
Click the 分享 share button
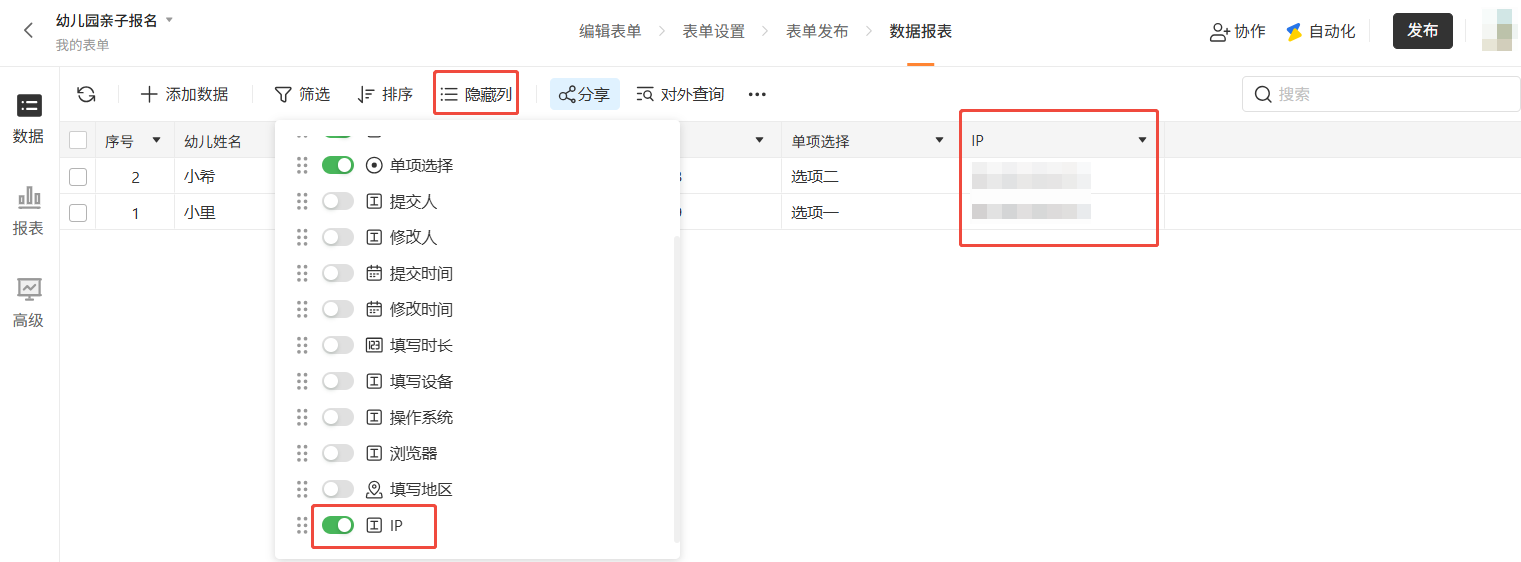pyautogui.click(x=584, y=94)
